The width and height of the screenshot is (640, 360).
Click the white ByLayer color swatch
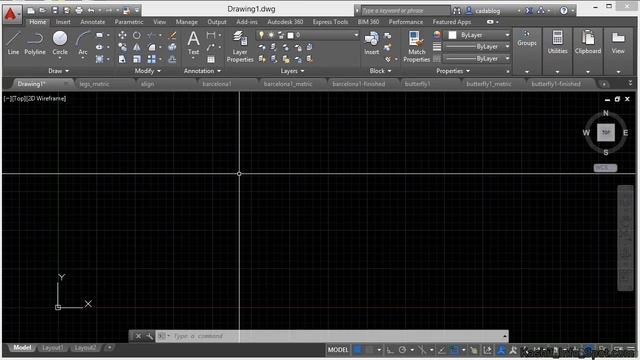[x=452, y=35]
